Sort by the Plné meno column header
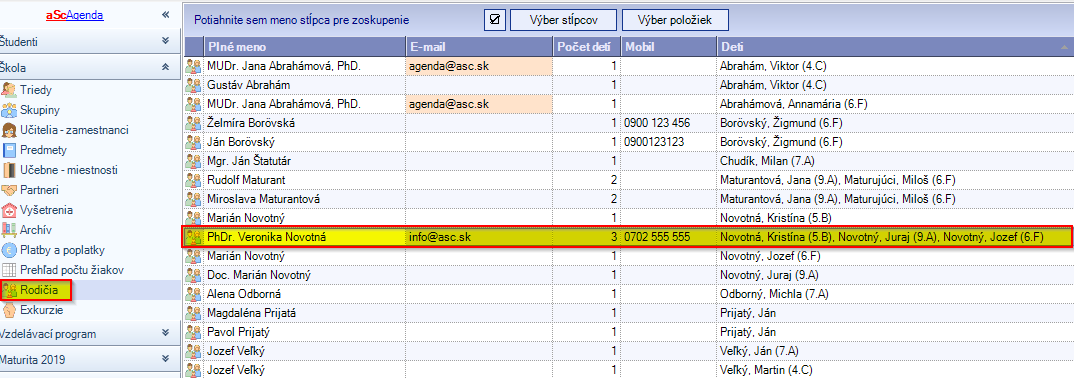1074x378 pixels. coord(305,47)
